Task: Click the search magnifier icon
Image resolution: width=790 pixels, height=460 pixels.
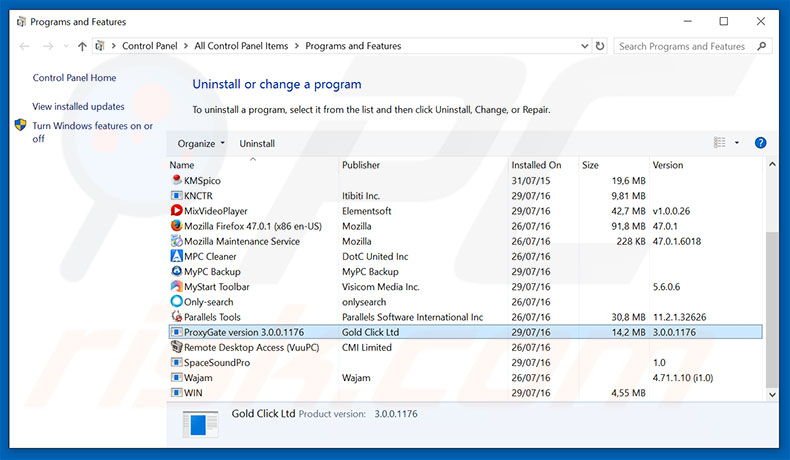Action: 761,46
